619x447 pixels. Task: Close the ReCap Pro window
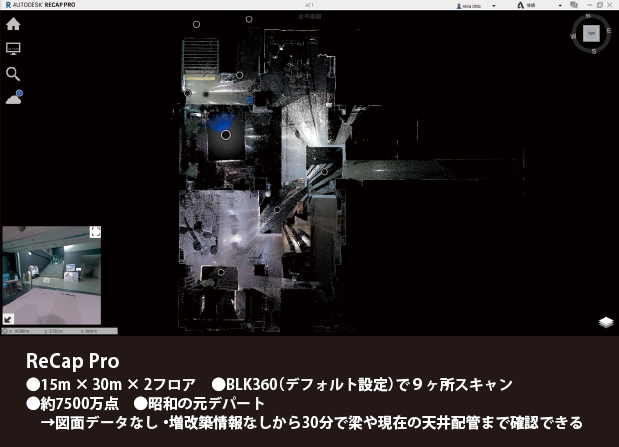610,5
